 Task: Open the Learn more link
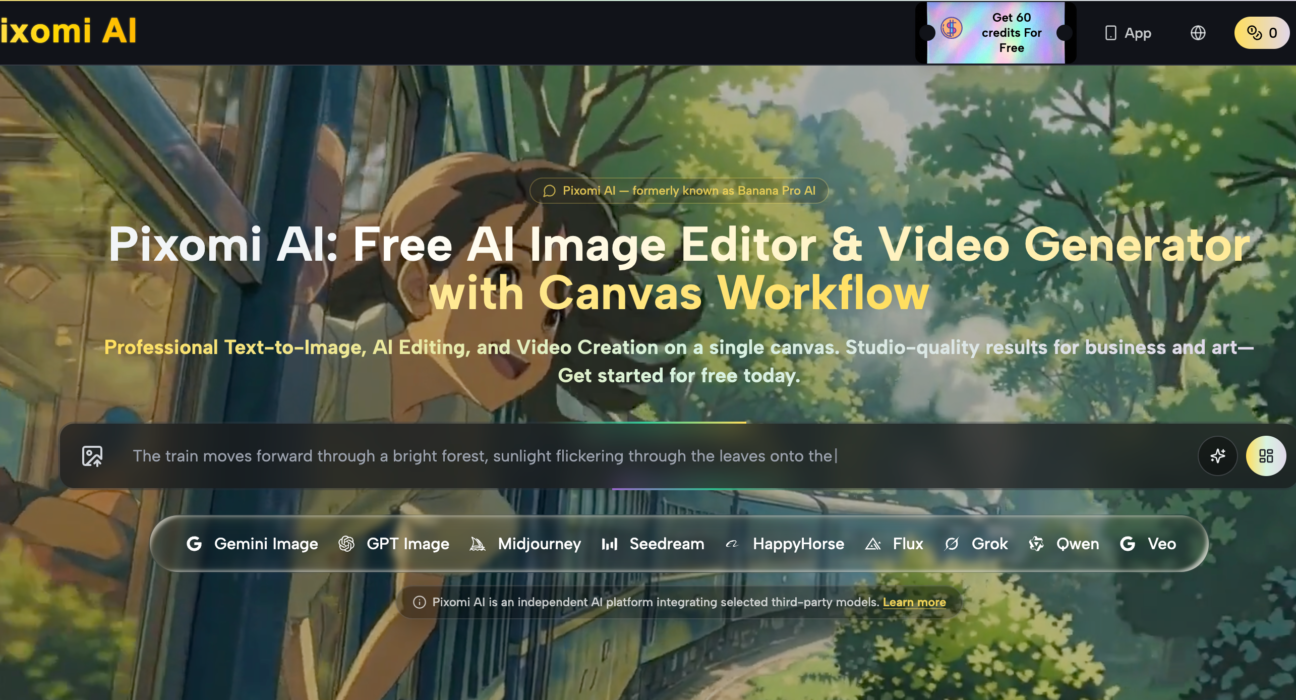pyautogui.click(x=914, y=602)
